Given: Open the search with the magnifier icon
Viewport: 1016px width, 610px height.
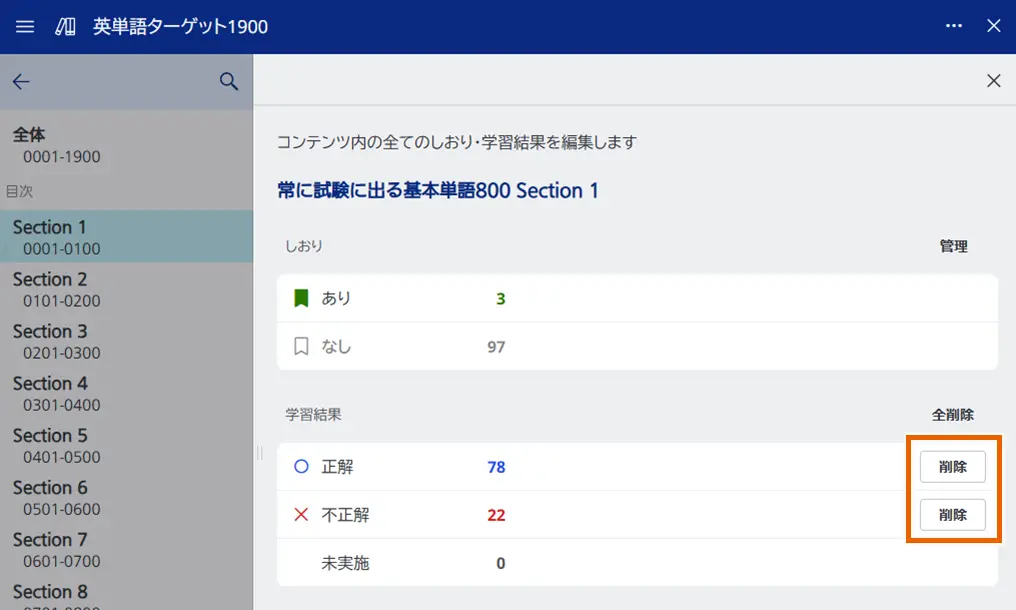Looking at the screenshot, I should [229, 81].
